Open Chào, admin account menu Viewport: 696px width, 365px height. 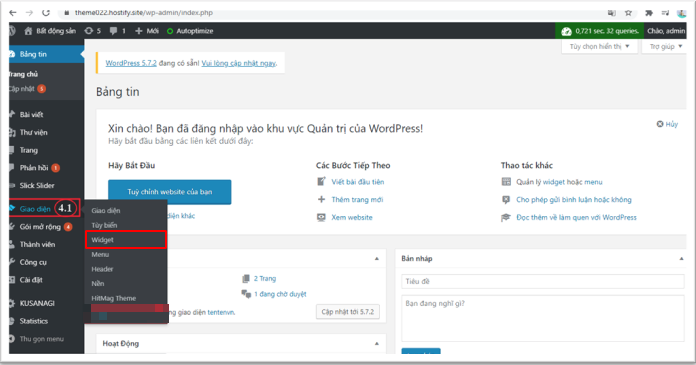click(x=666, y=31)
